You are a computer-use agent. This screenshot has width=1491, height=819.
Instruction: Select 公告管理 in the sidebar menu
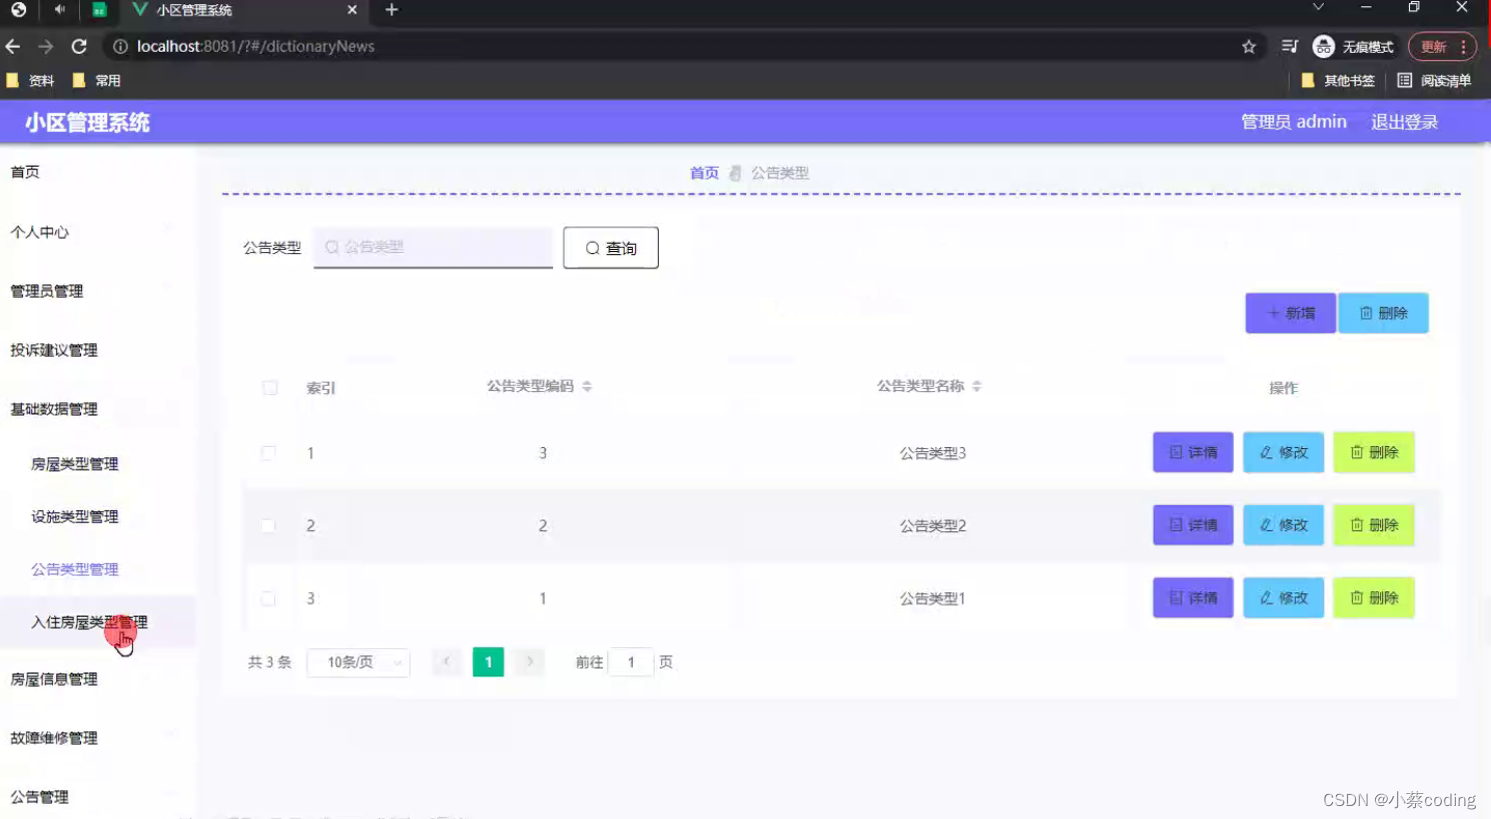41,797
